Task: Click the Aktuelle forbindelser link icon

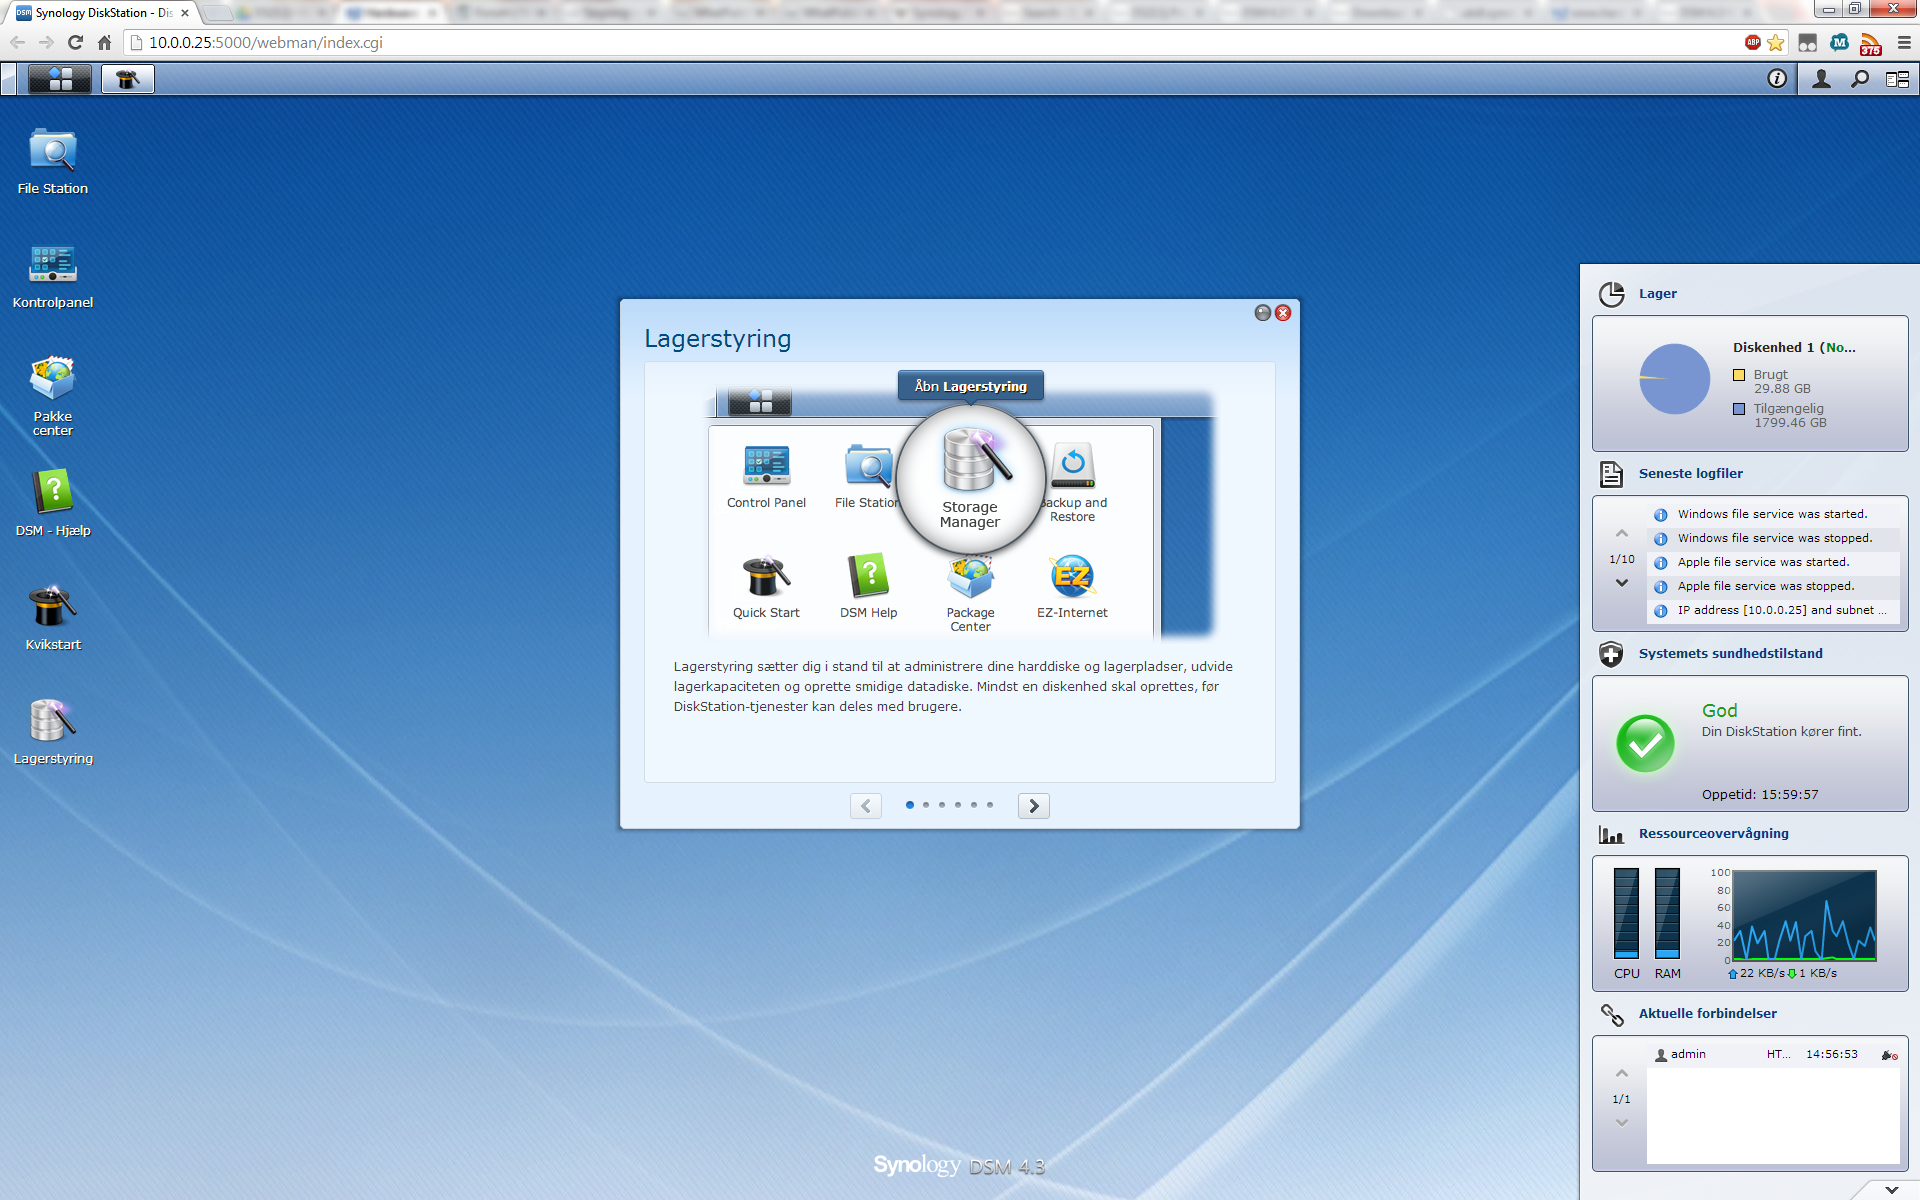Action: [x=1611, y=1014]
